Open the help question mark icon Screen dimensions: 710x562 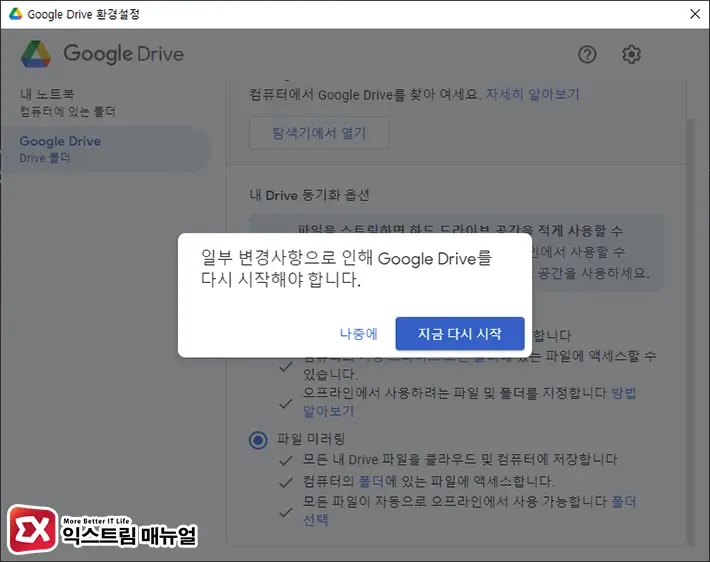tap(587, 55)
